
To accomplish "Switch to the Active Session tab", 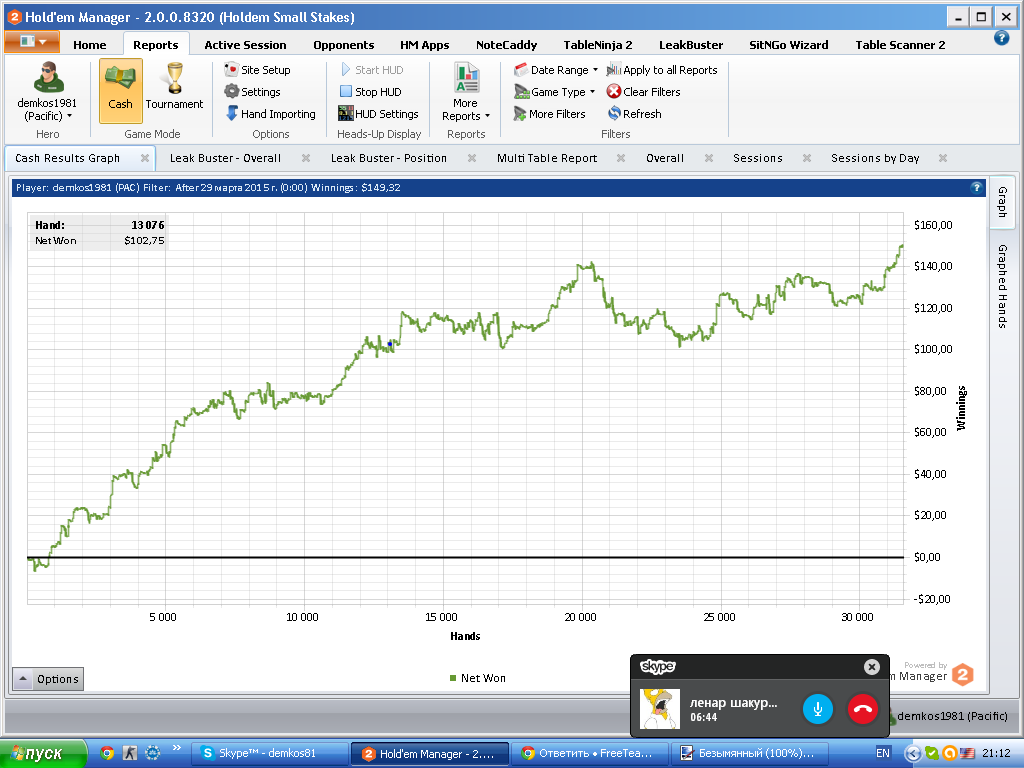I will tap(245, 45).
